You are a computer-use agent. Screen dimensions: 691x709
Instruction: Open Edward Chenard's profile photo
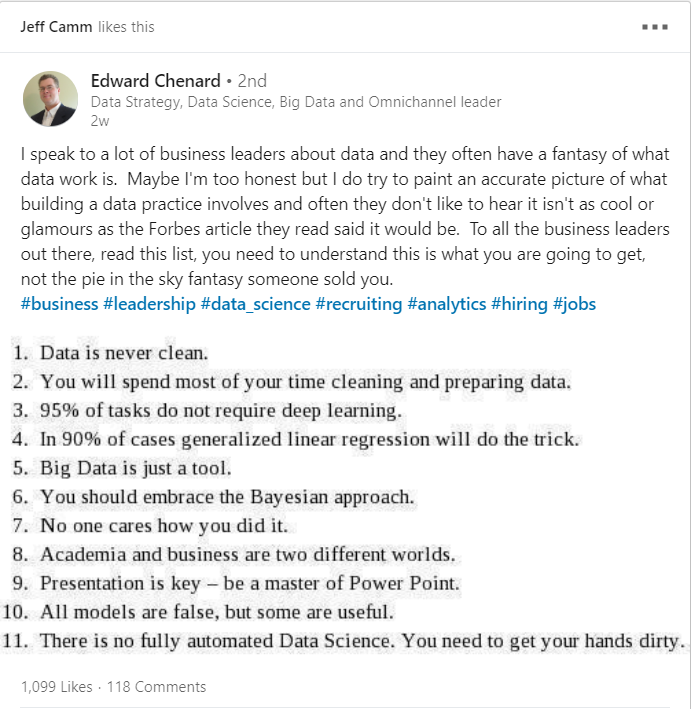tap(50, 99)
